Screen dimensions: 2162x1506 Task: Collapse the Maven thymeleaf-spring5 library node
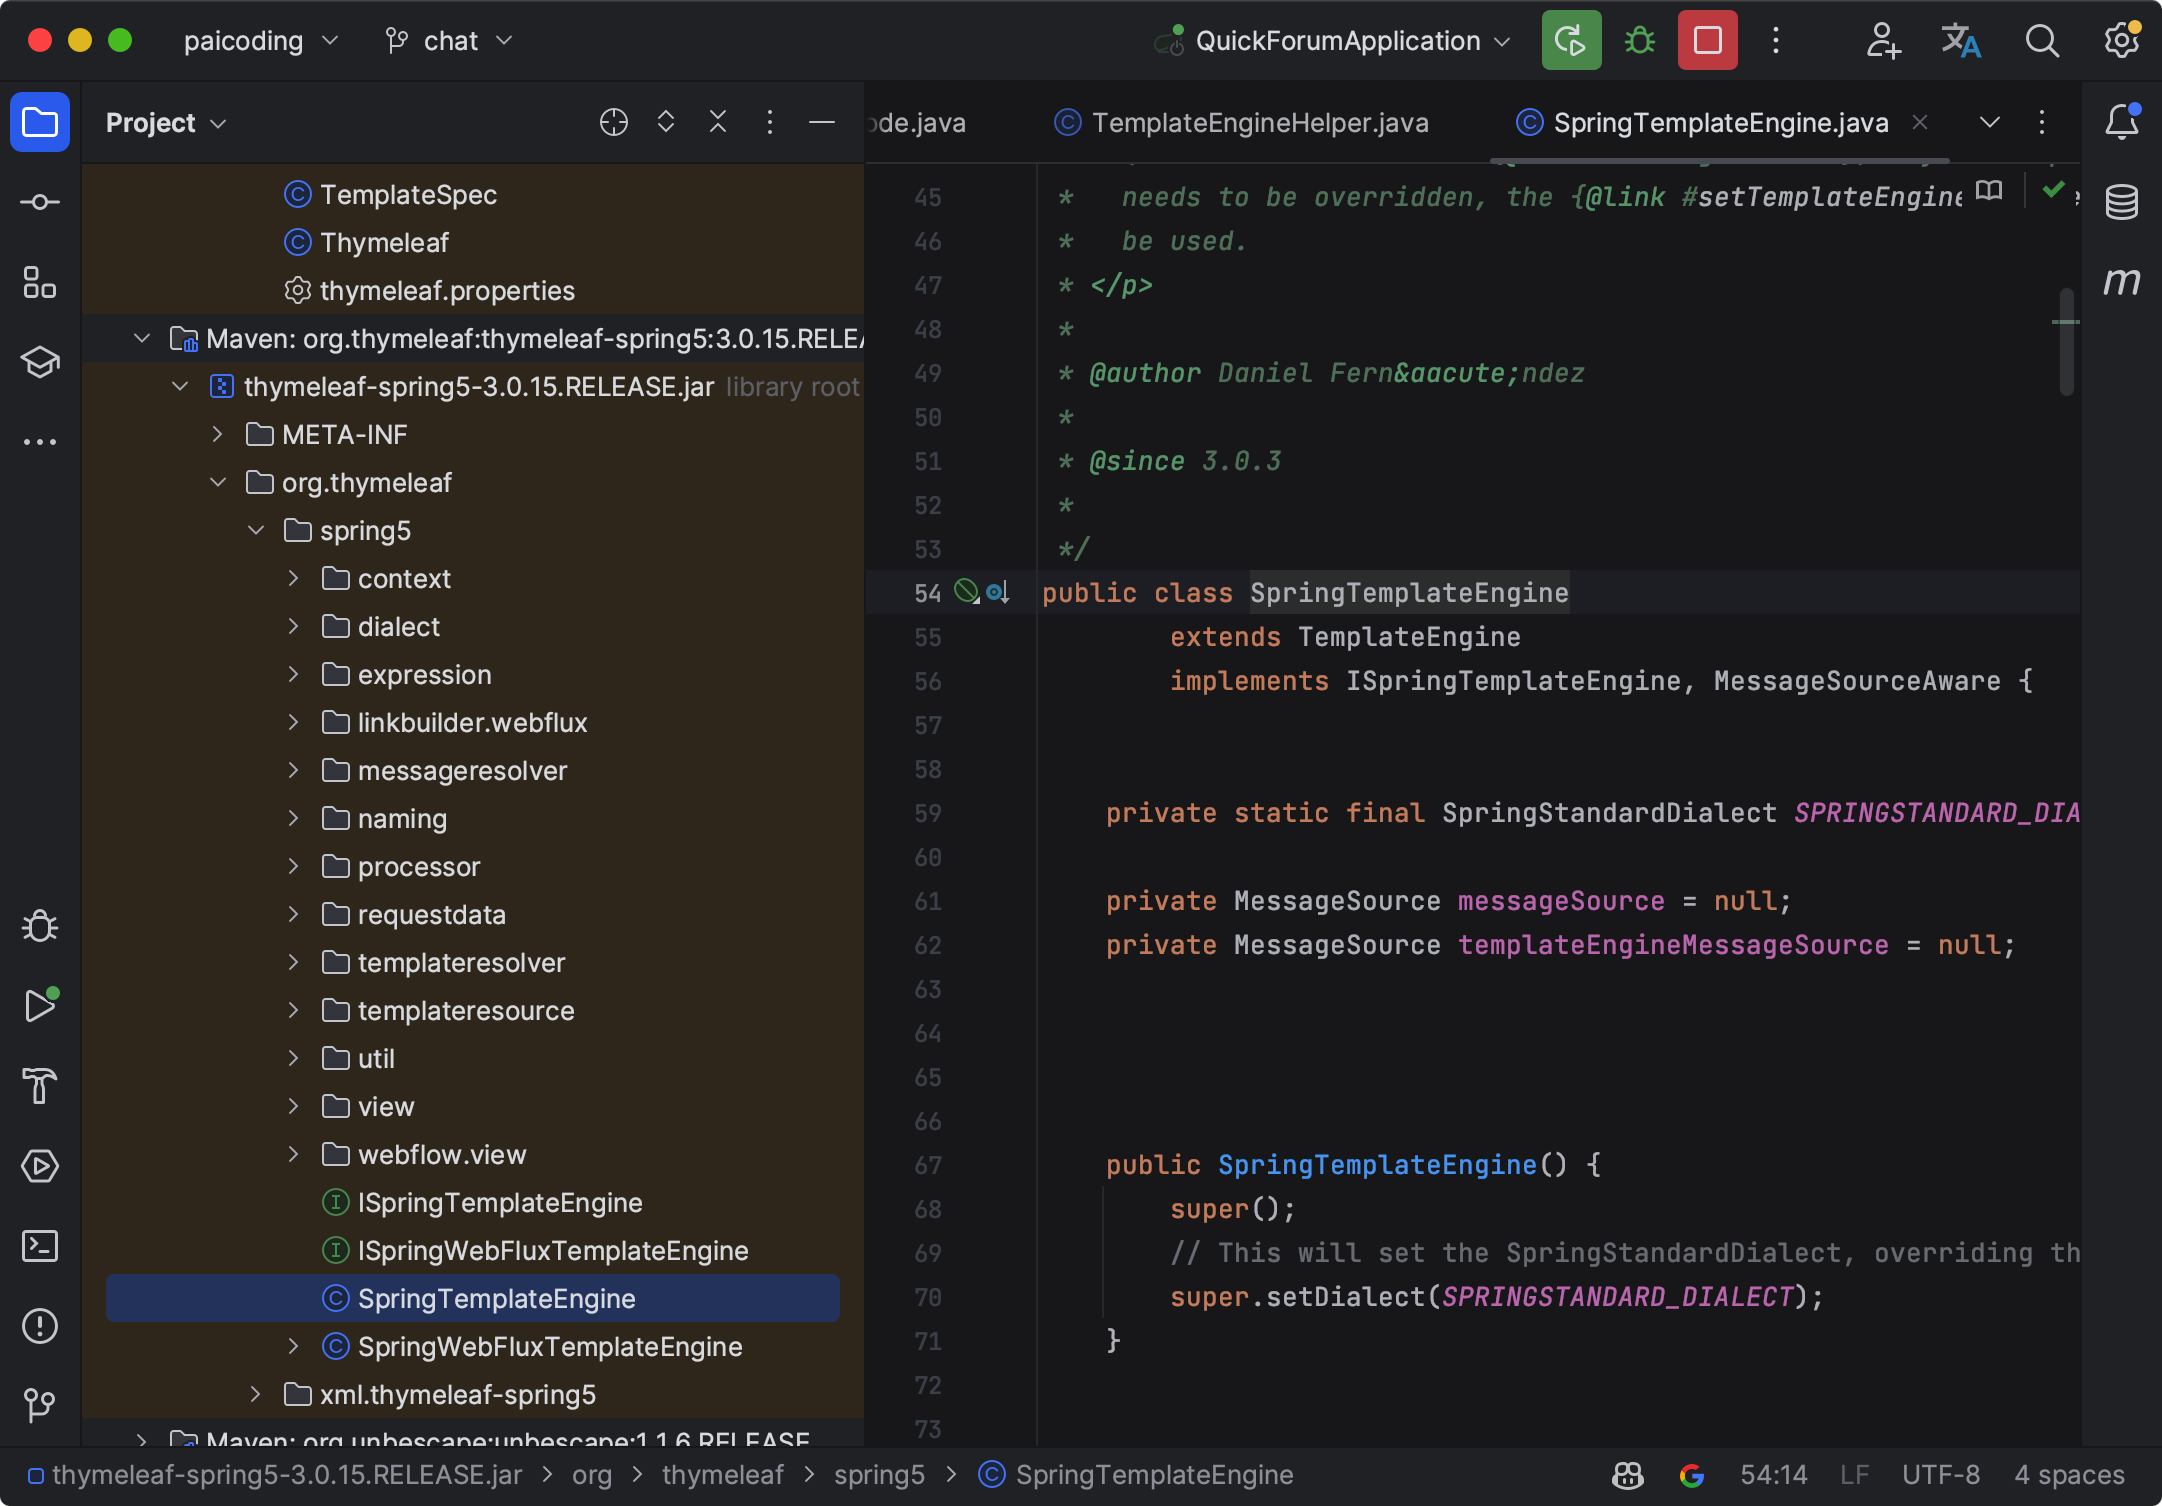point(142,339)
